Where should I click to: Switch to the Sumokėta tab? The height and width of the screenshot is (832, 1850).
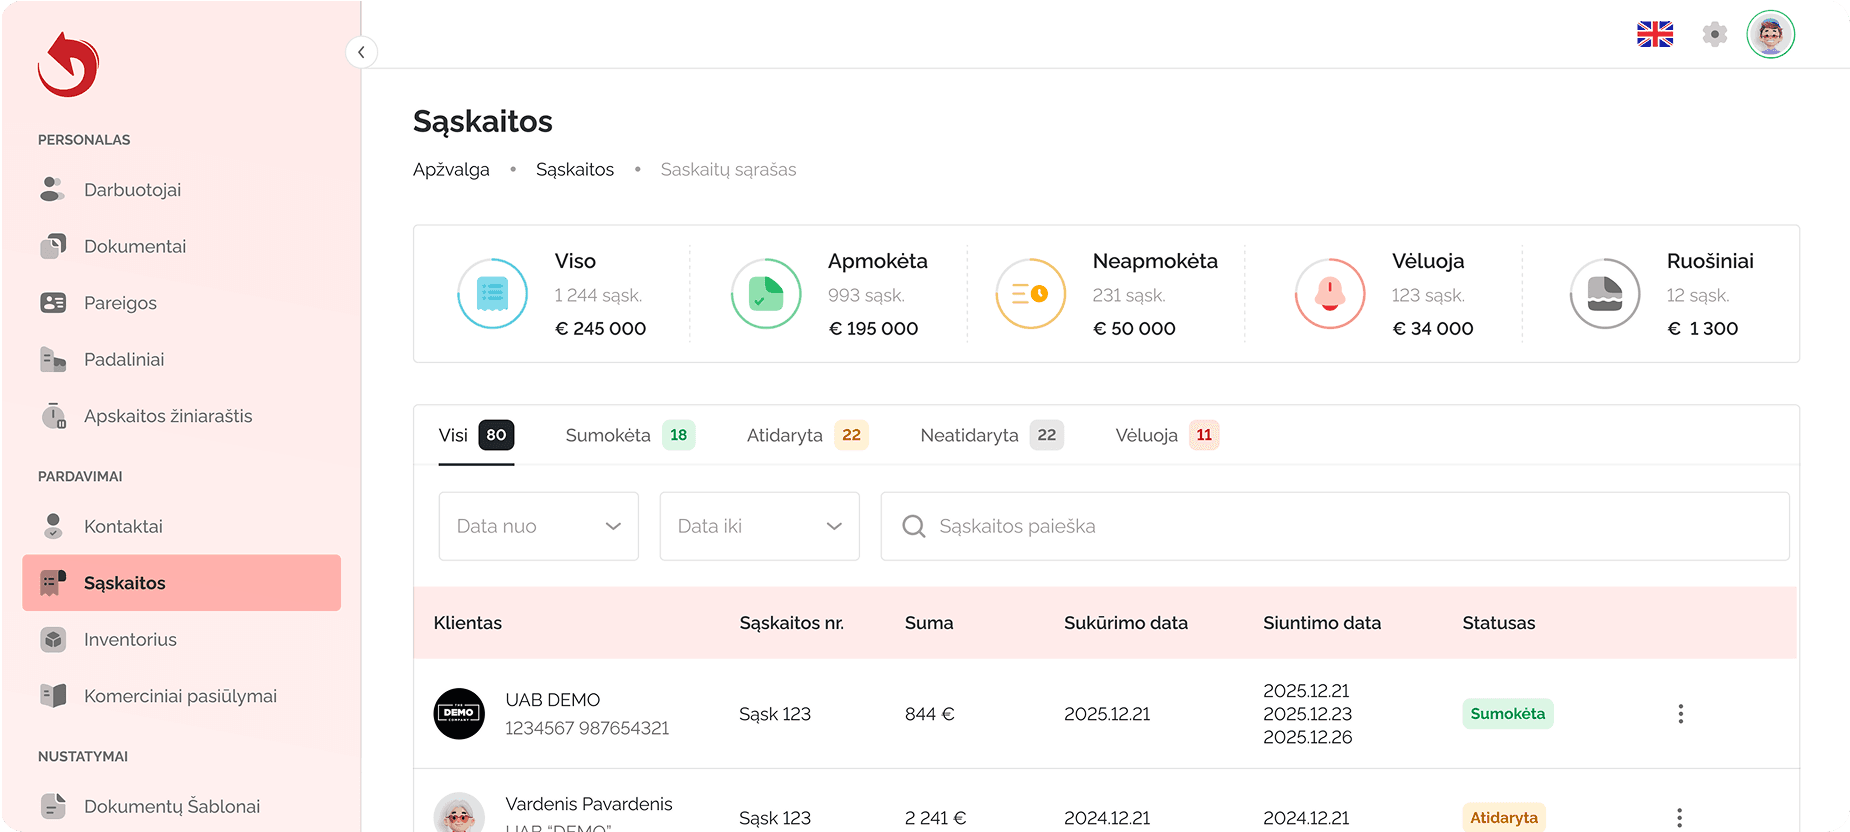(x=630, y=435)
